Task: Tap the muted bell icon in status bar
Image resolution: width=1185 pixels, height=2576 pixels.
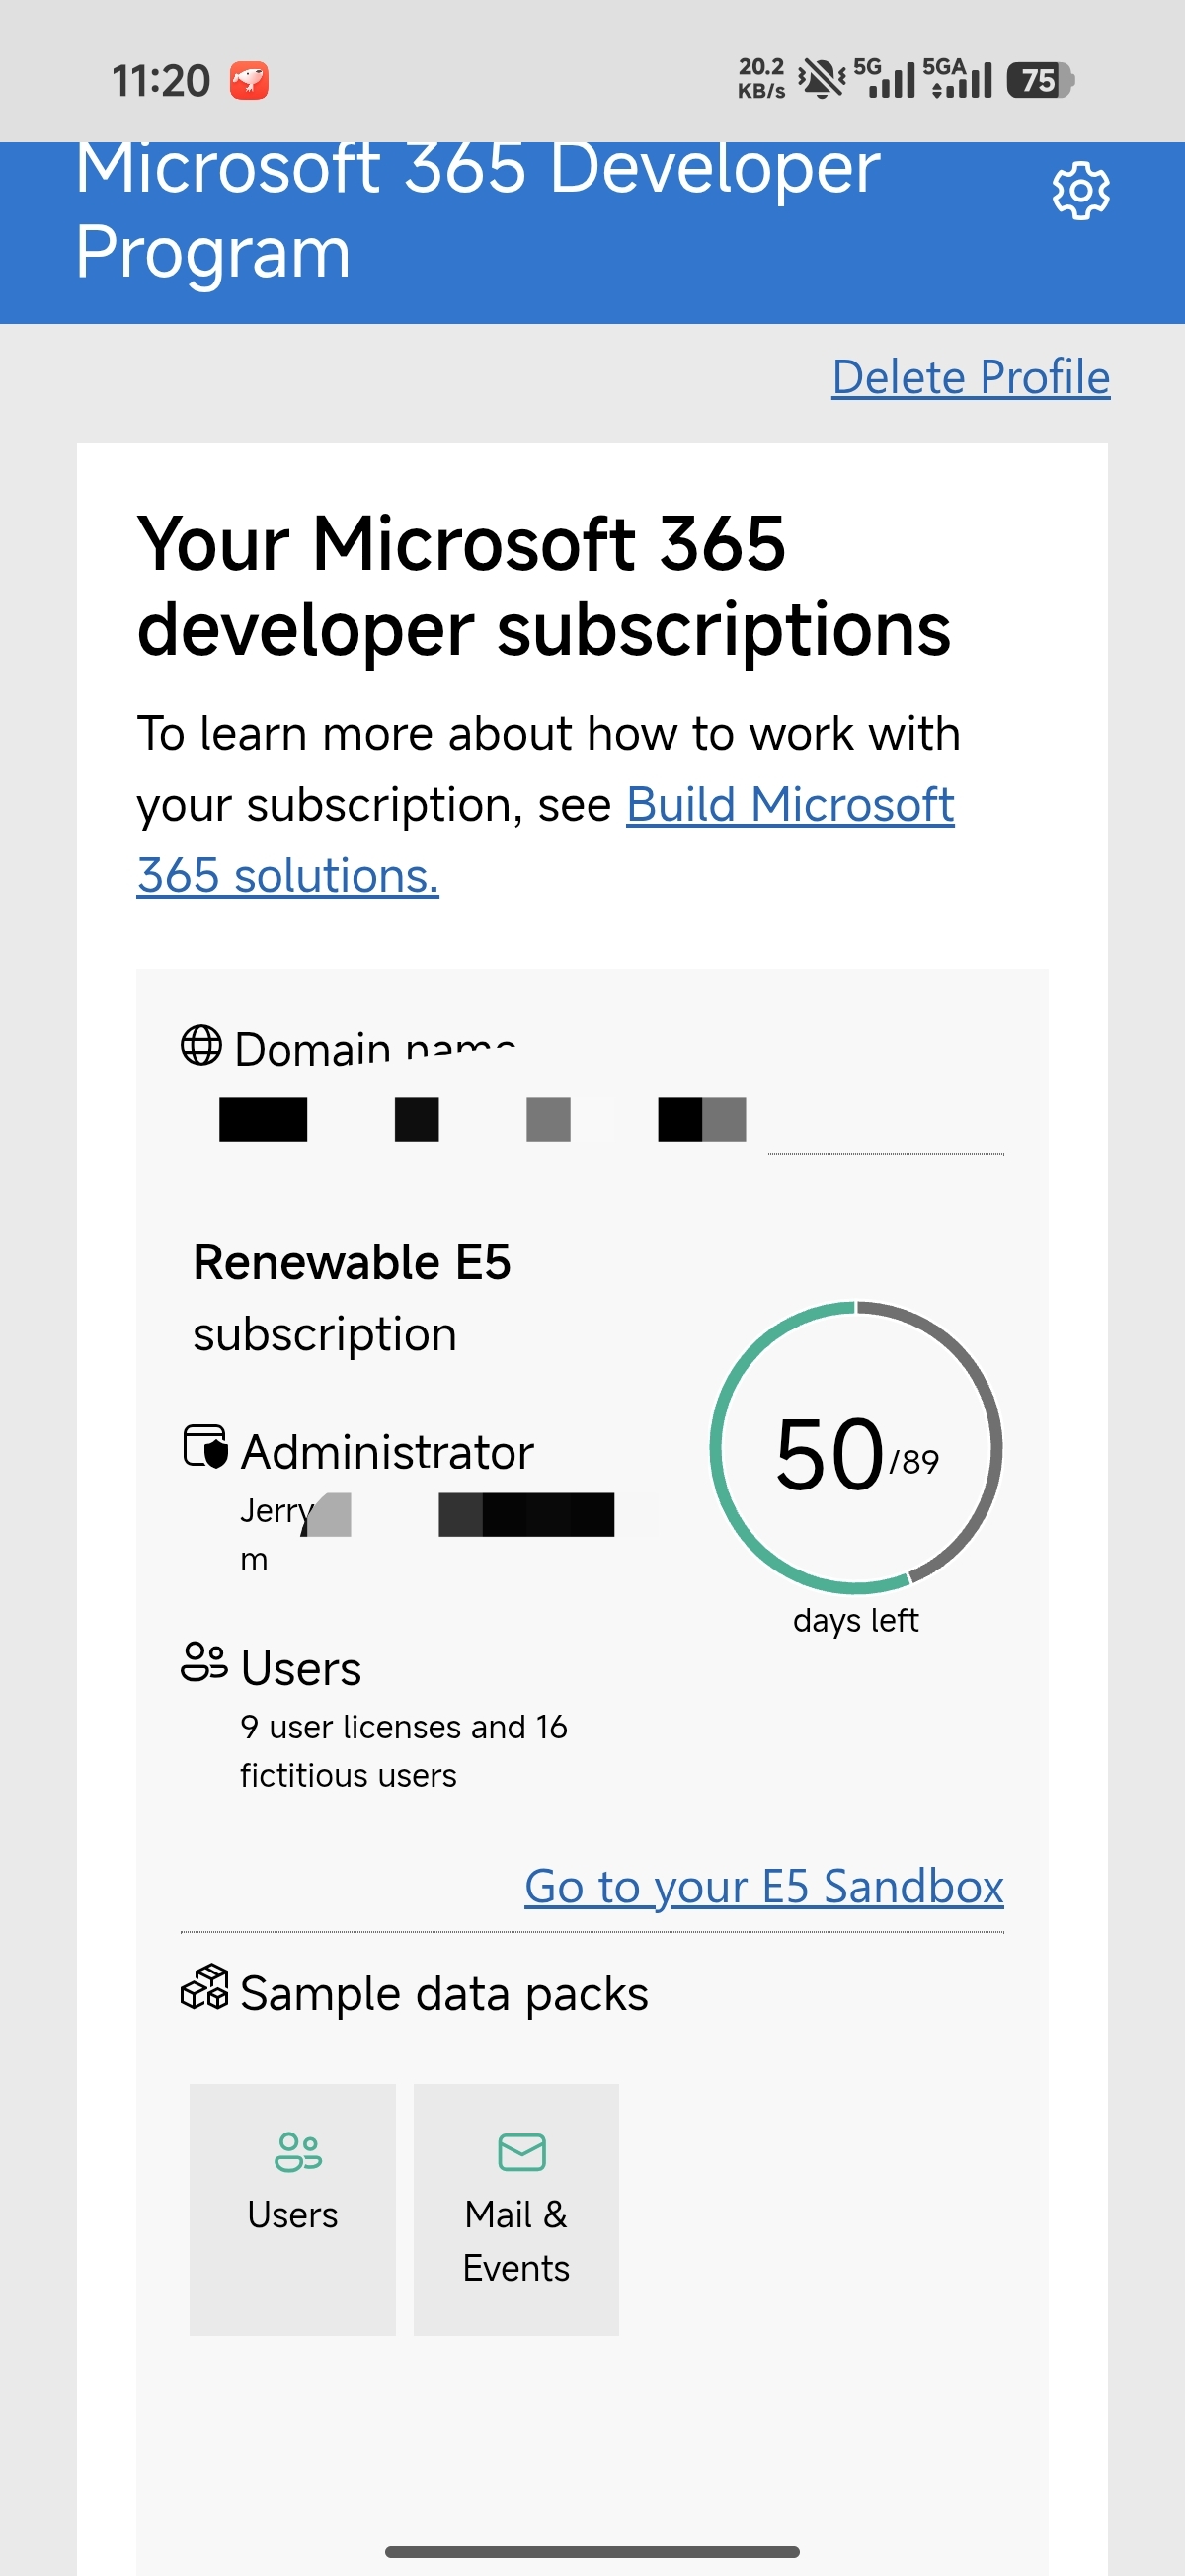Action: 821,78
